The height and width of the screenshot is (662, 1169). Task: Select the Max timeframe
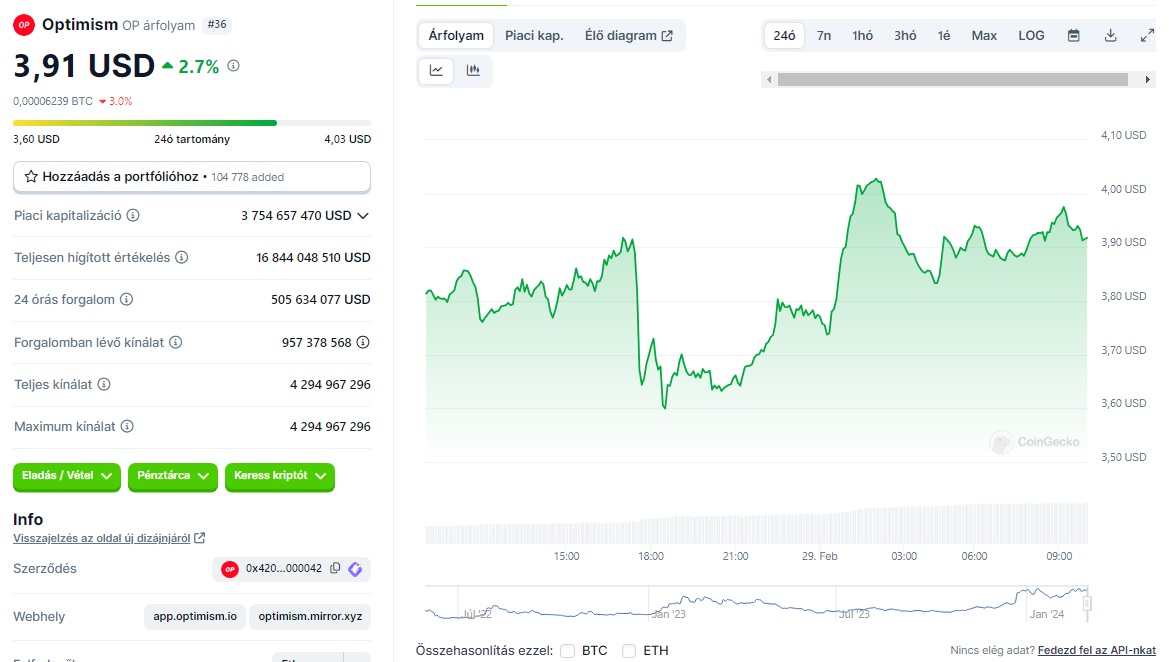pyautogui.click(x=984, y=36)
